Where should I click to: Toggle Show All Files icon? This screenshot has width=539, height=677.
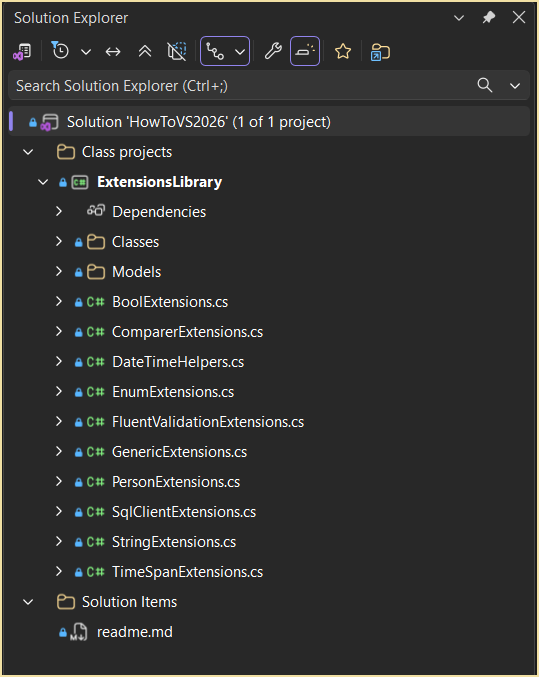point(177,51)
